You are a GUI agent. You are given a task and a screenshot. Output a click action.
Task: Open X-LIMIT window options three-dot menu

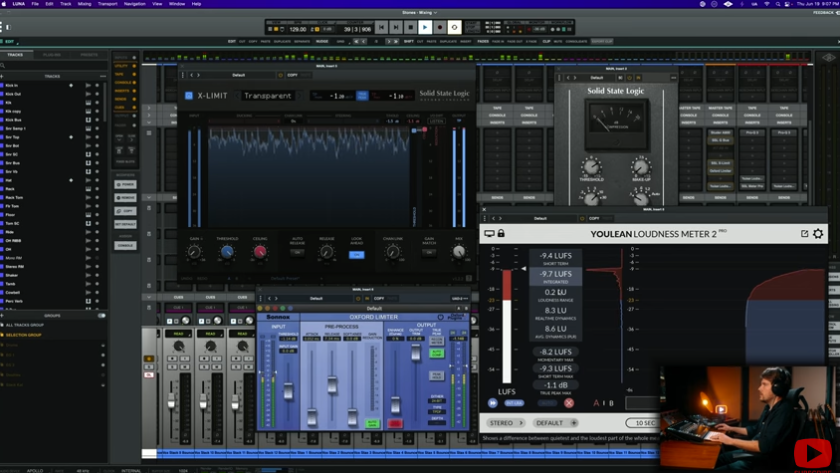pyautogui.click(x=183, y=75)
